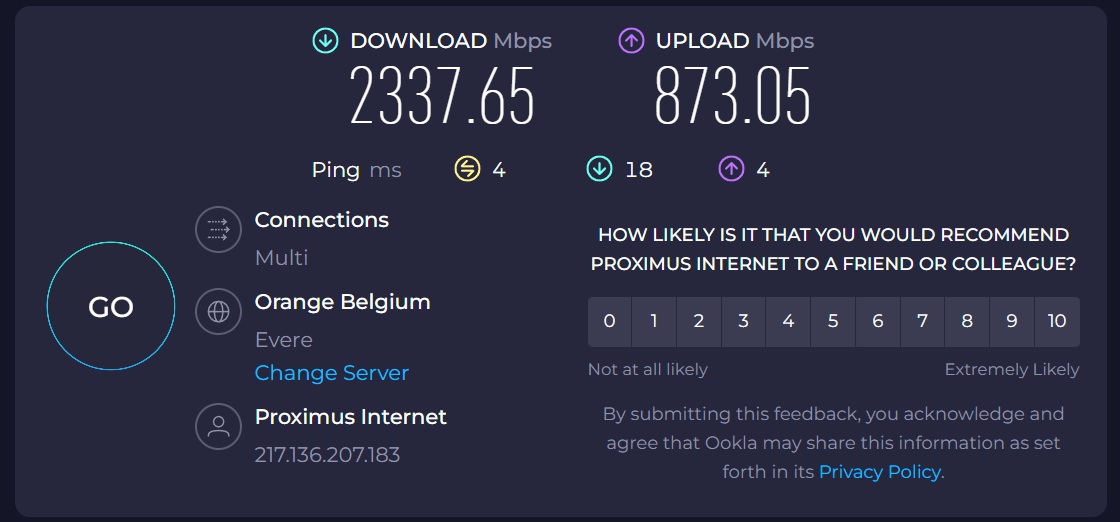Select rating 10 on recommendation scale

pos(1057,322)
